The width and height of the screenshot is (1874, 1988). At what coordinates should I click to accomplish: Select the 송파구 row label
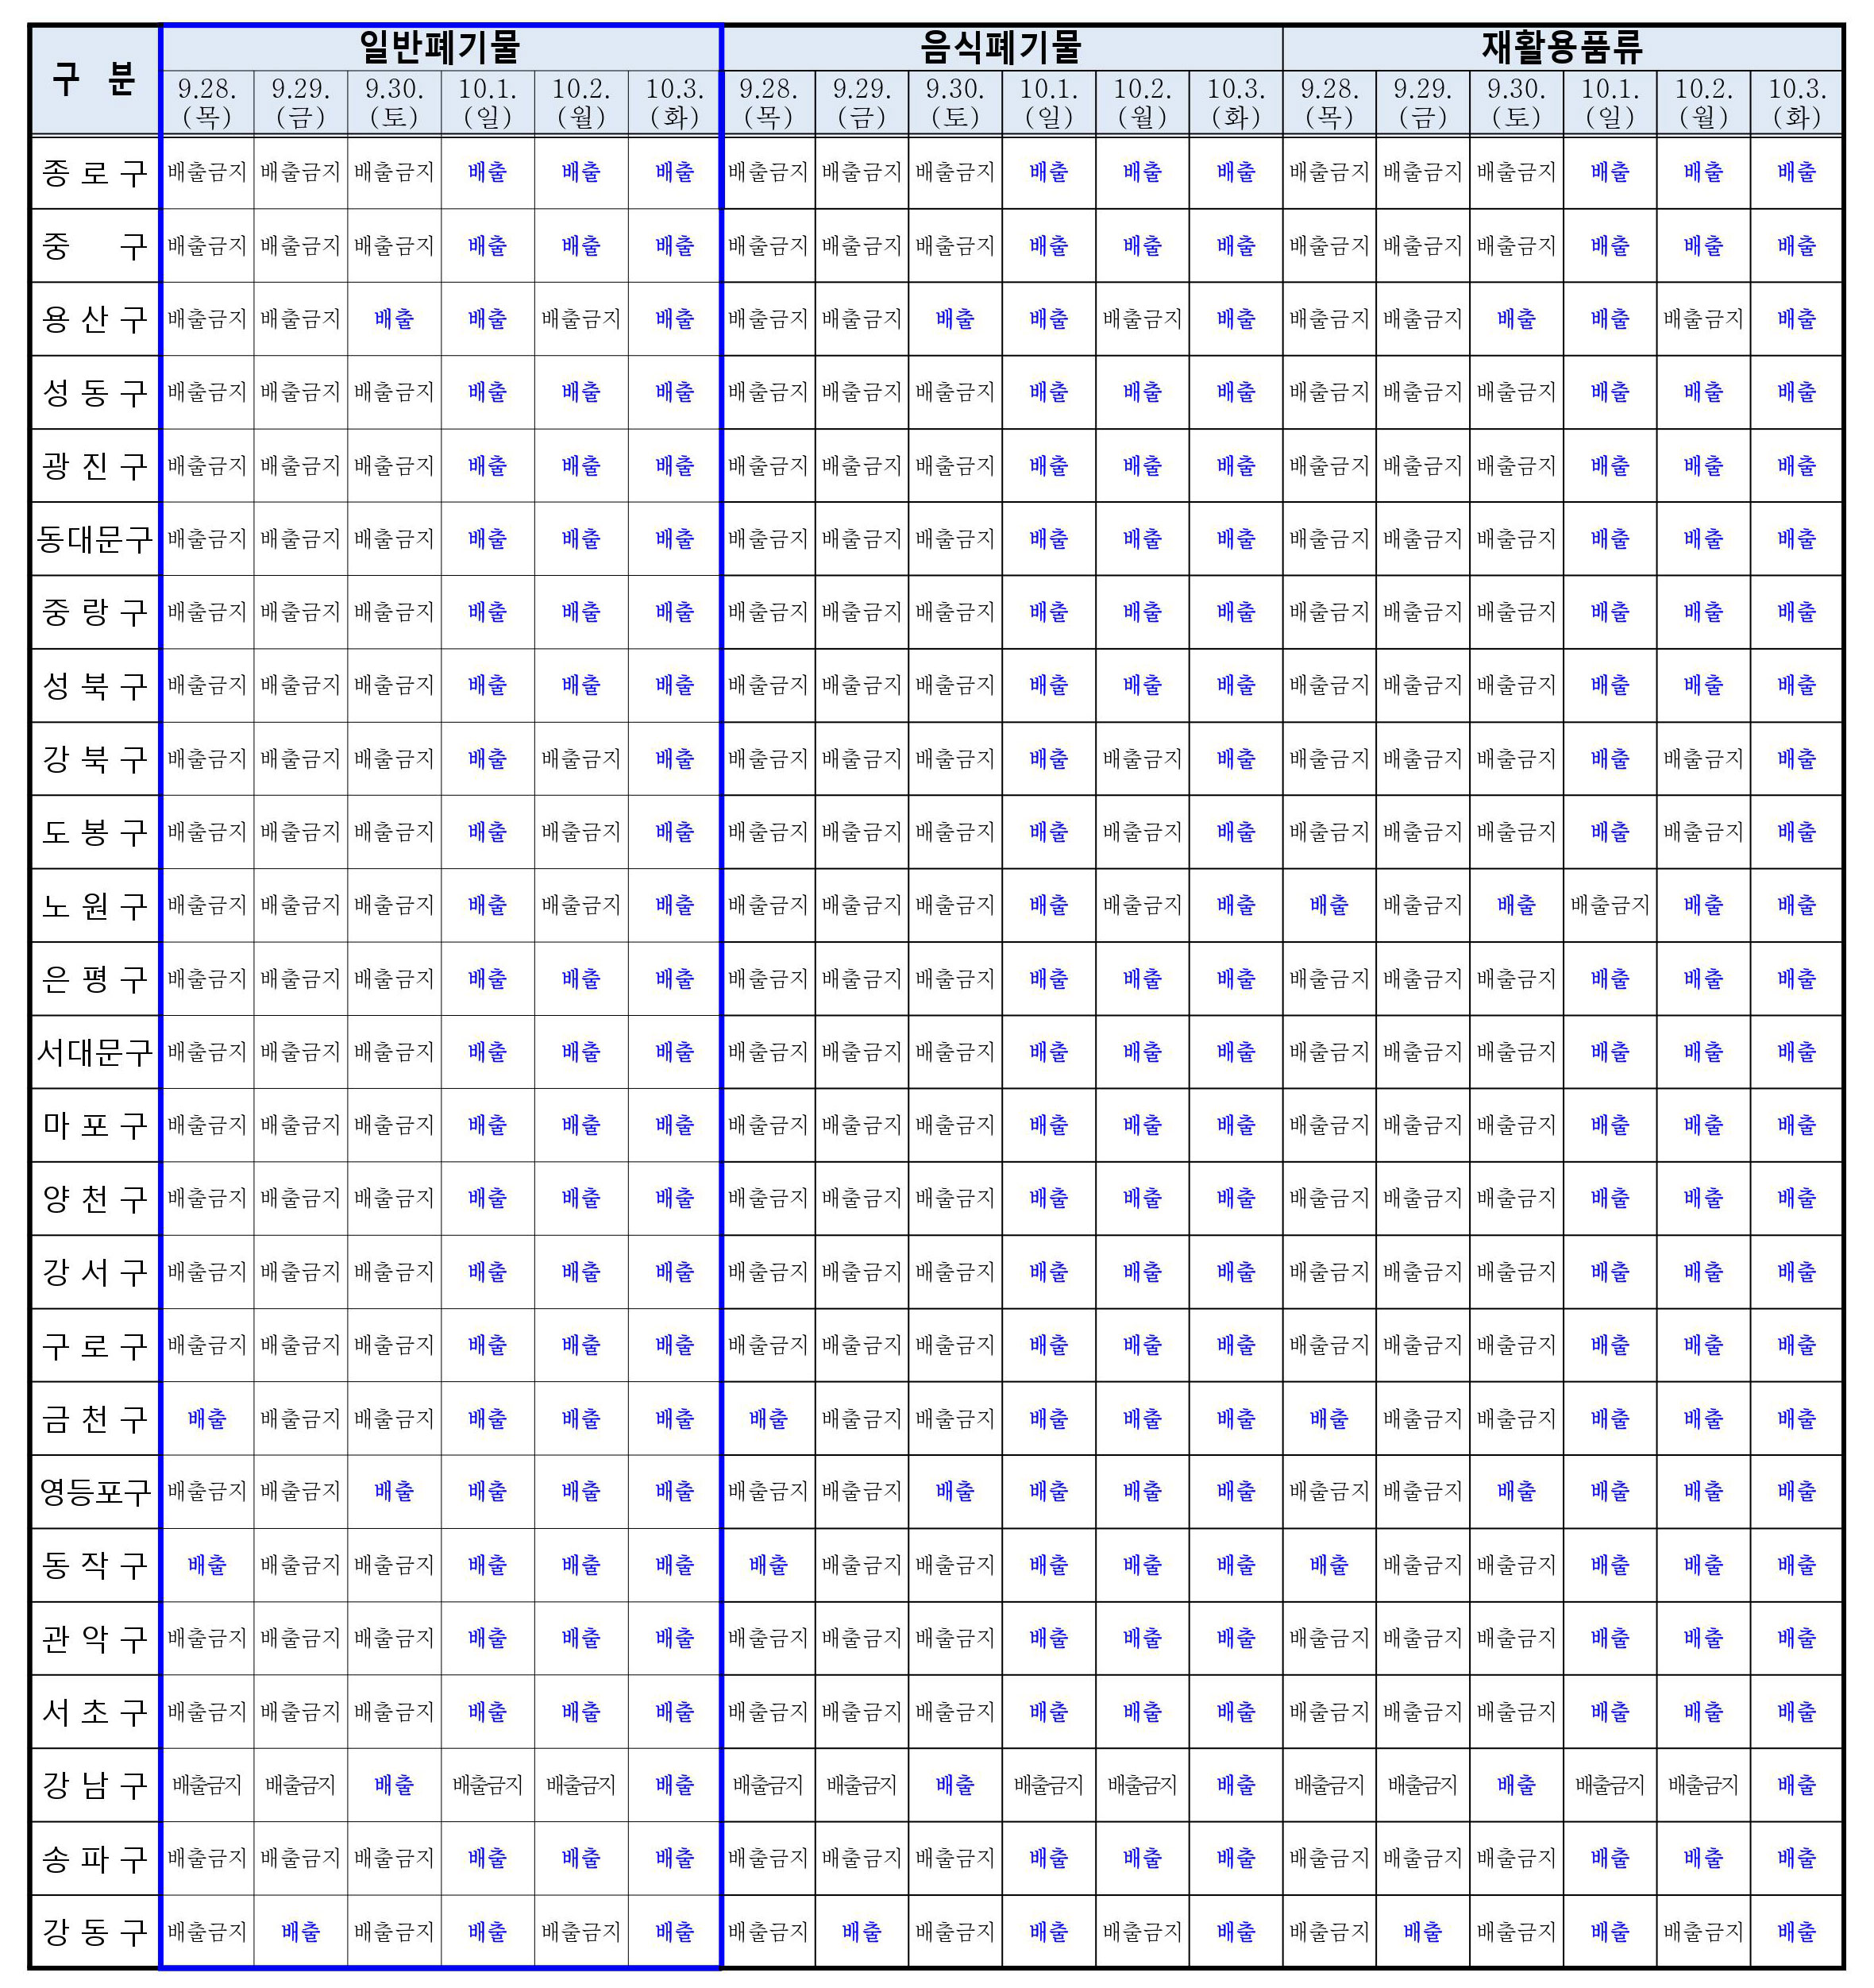pyautogui.click(x=95, y=1858)
